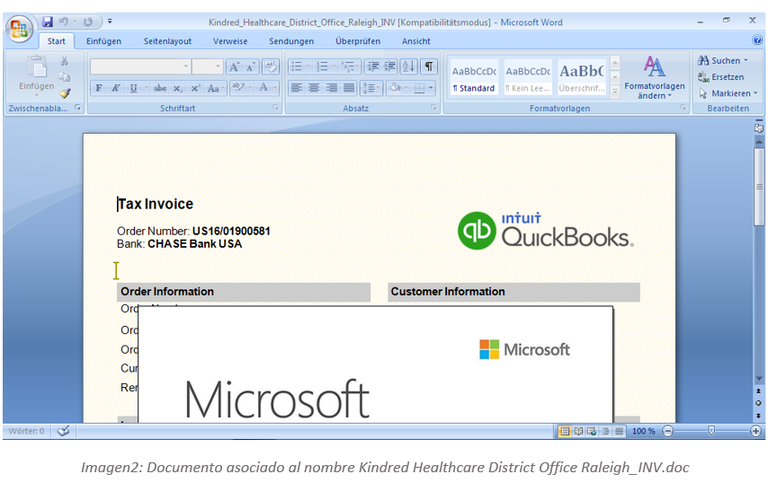Cut selection with scissors icon

(x=64, y=61)
